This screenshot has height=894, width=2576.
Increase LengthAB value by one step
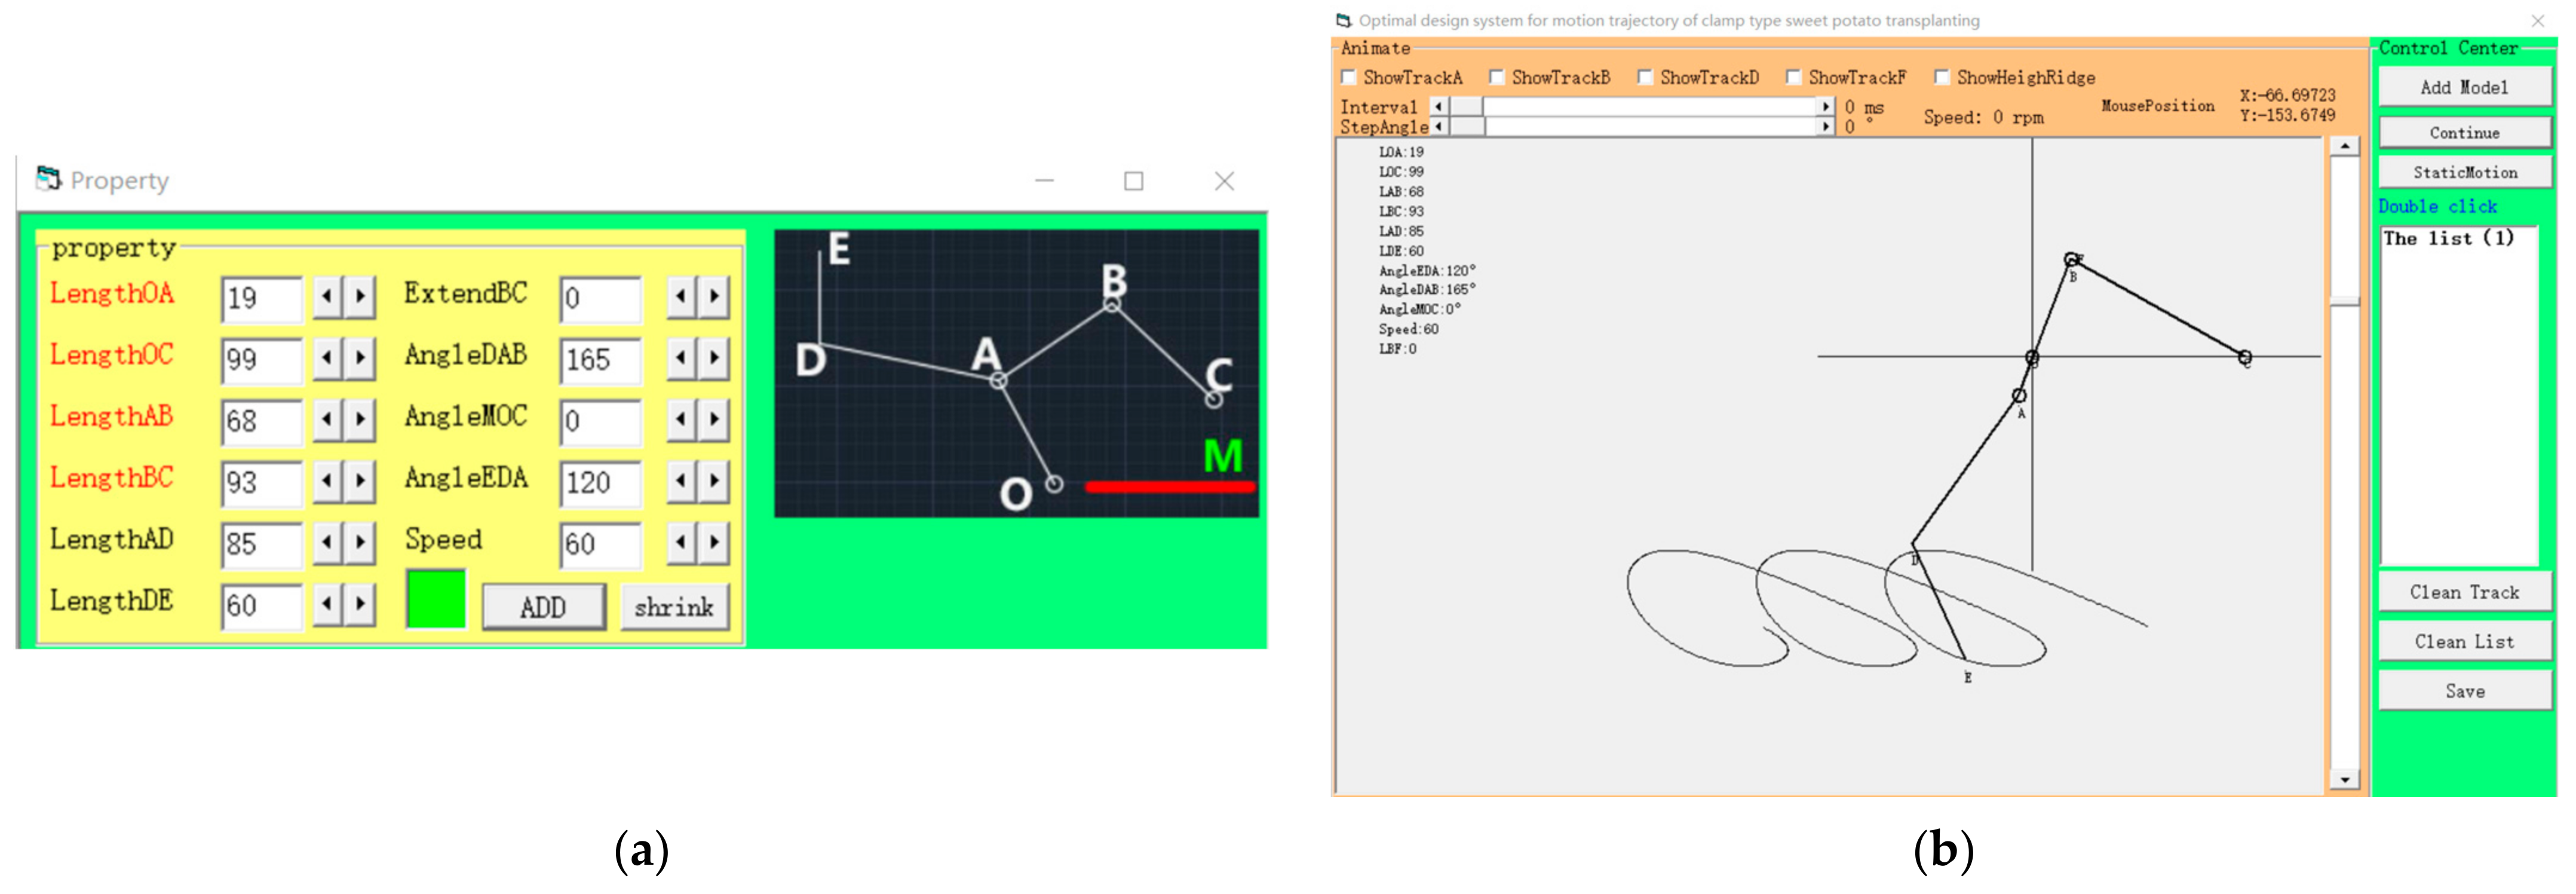360,420
